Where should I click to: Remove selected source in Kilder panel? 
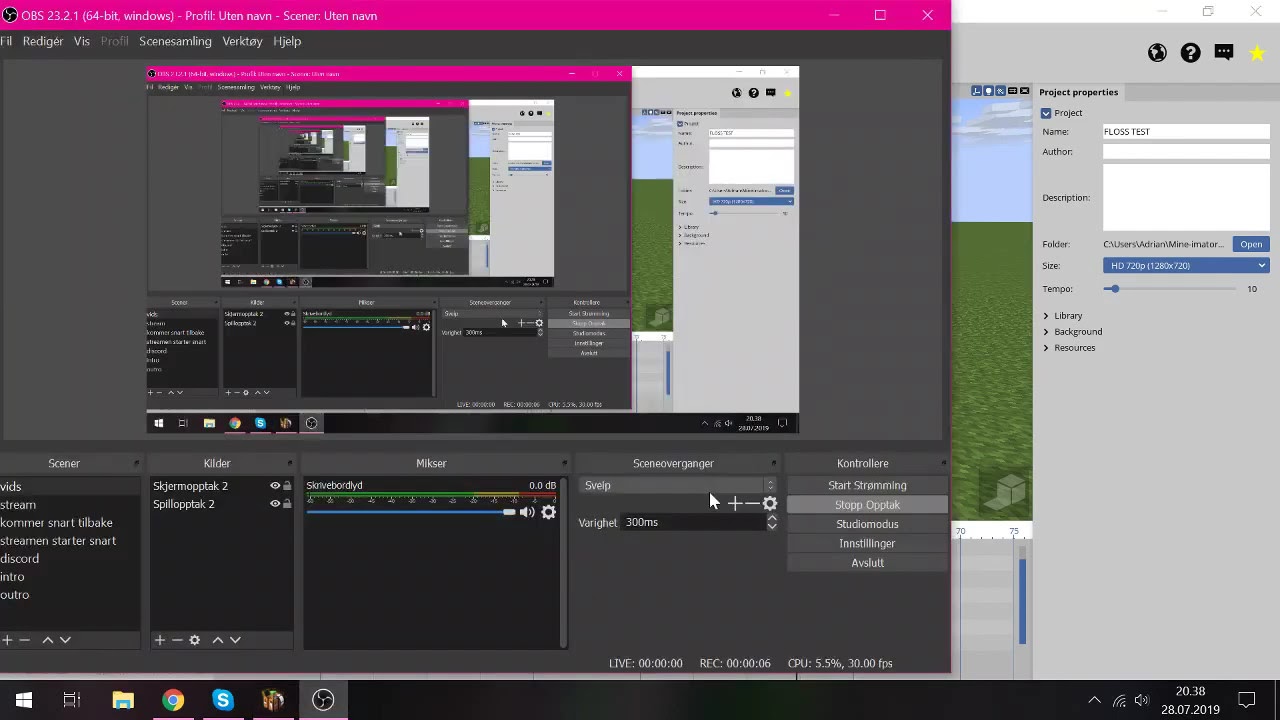point(177,640)
